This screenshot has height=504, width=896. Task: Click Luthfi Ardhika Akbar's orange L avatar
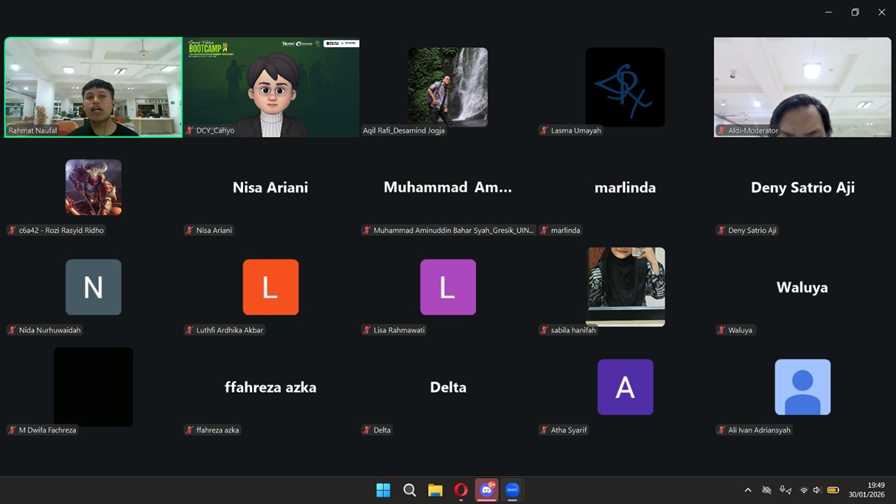coord(271,287)
